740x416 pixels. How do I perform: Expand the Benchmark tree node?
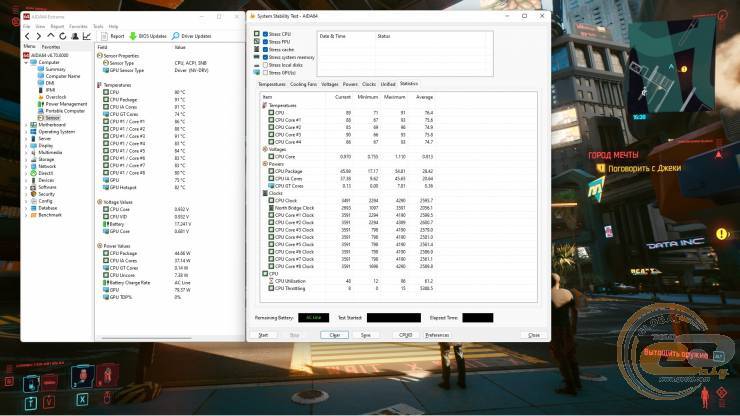point(26,215)
